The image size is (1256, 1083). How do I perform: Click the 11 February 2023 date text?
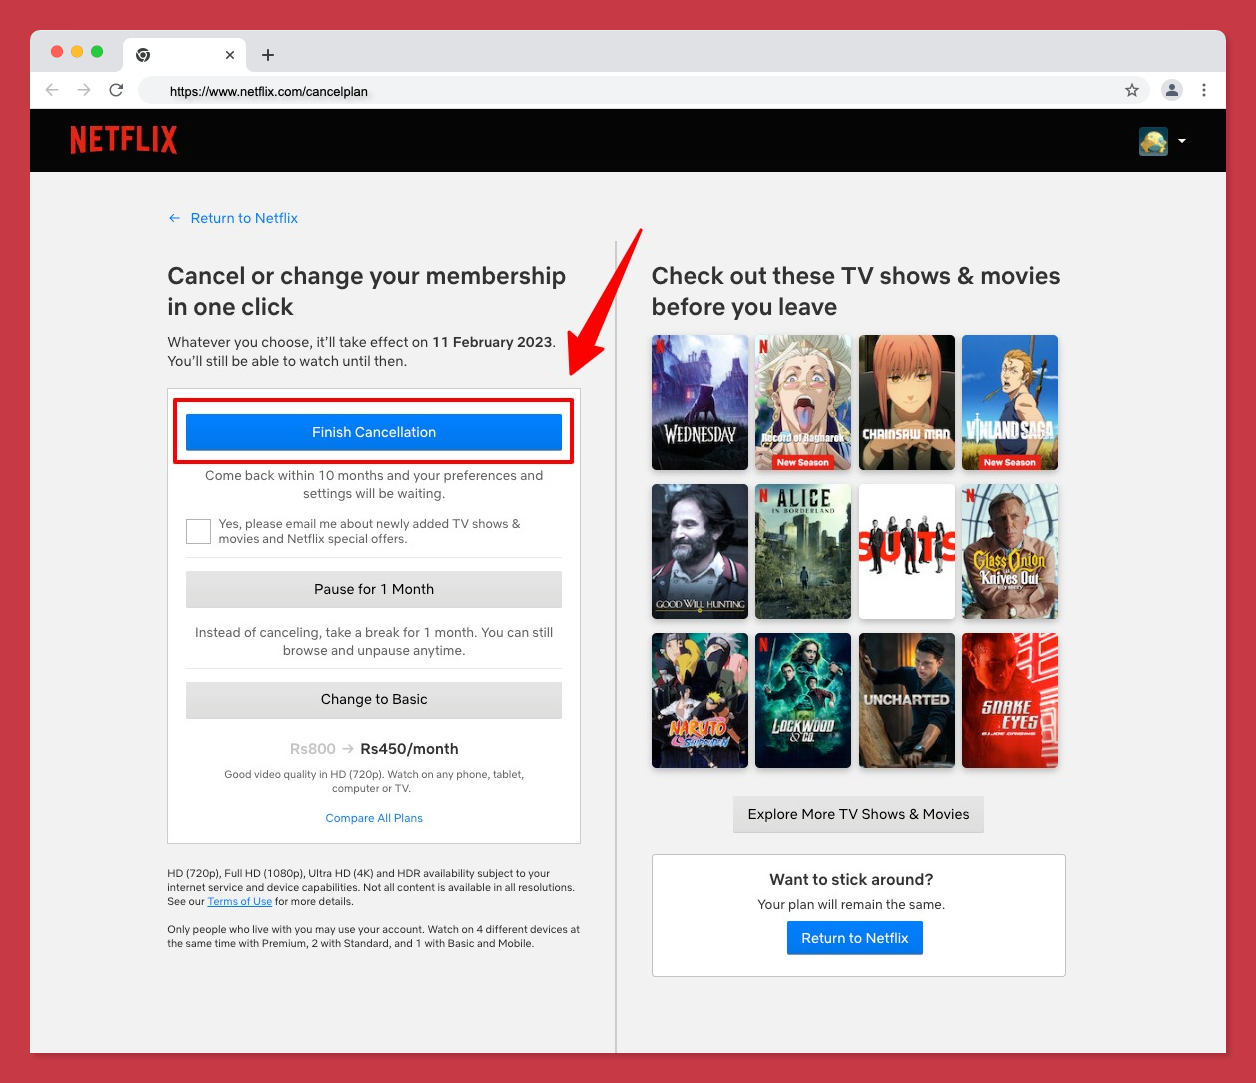[492, 342]
